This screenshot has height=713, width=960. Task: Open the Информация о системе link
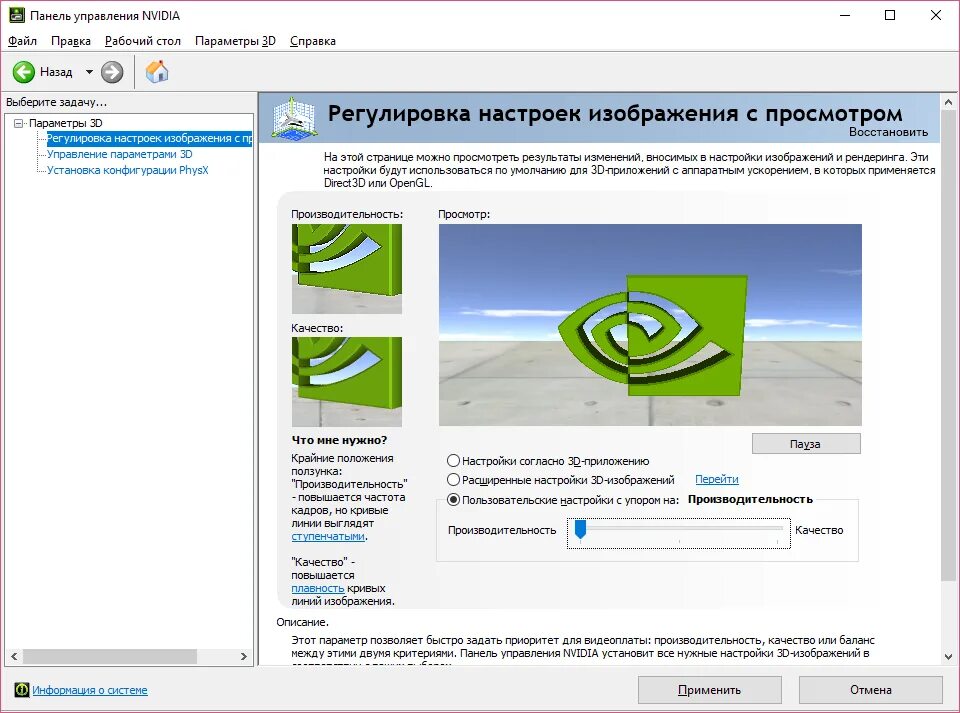(90, 690)
